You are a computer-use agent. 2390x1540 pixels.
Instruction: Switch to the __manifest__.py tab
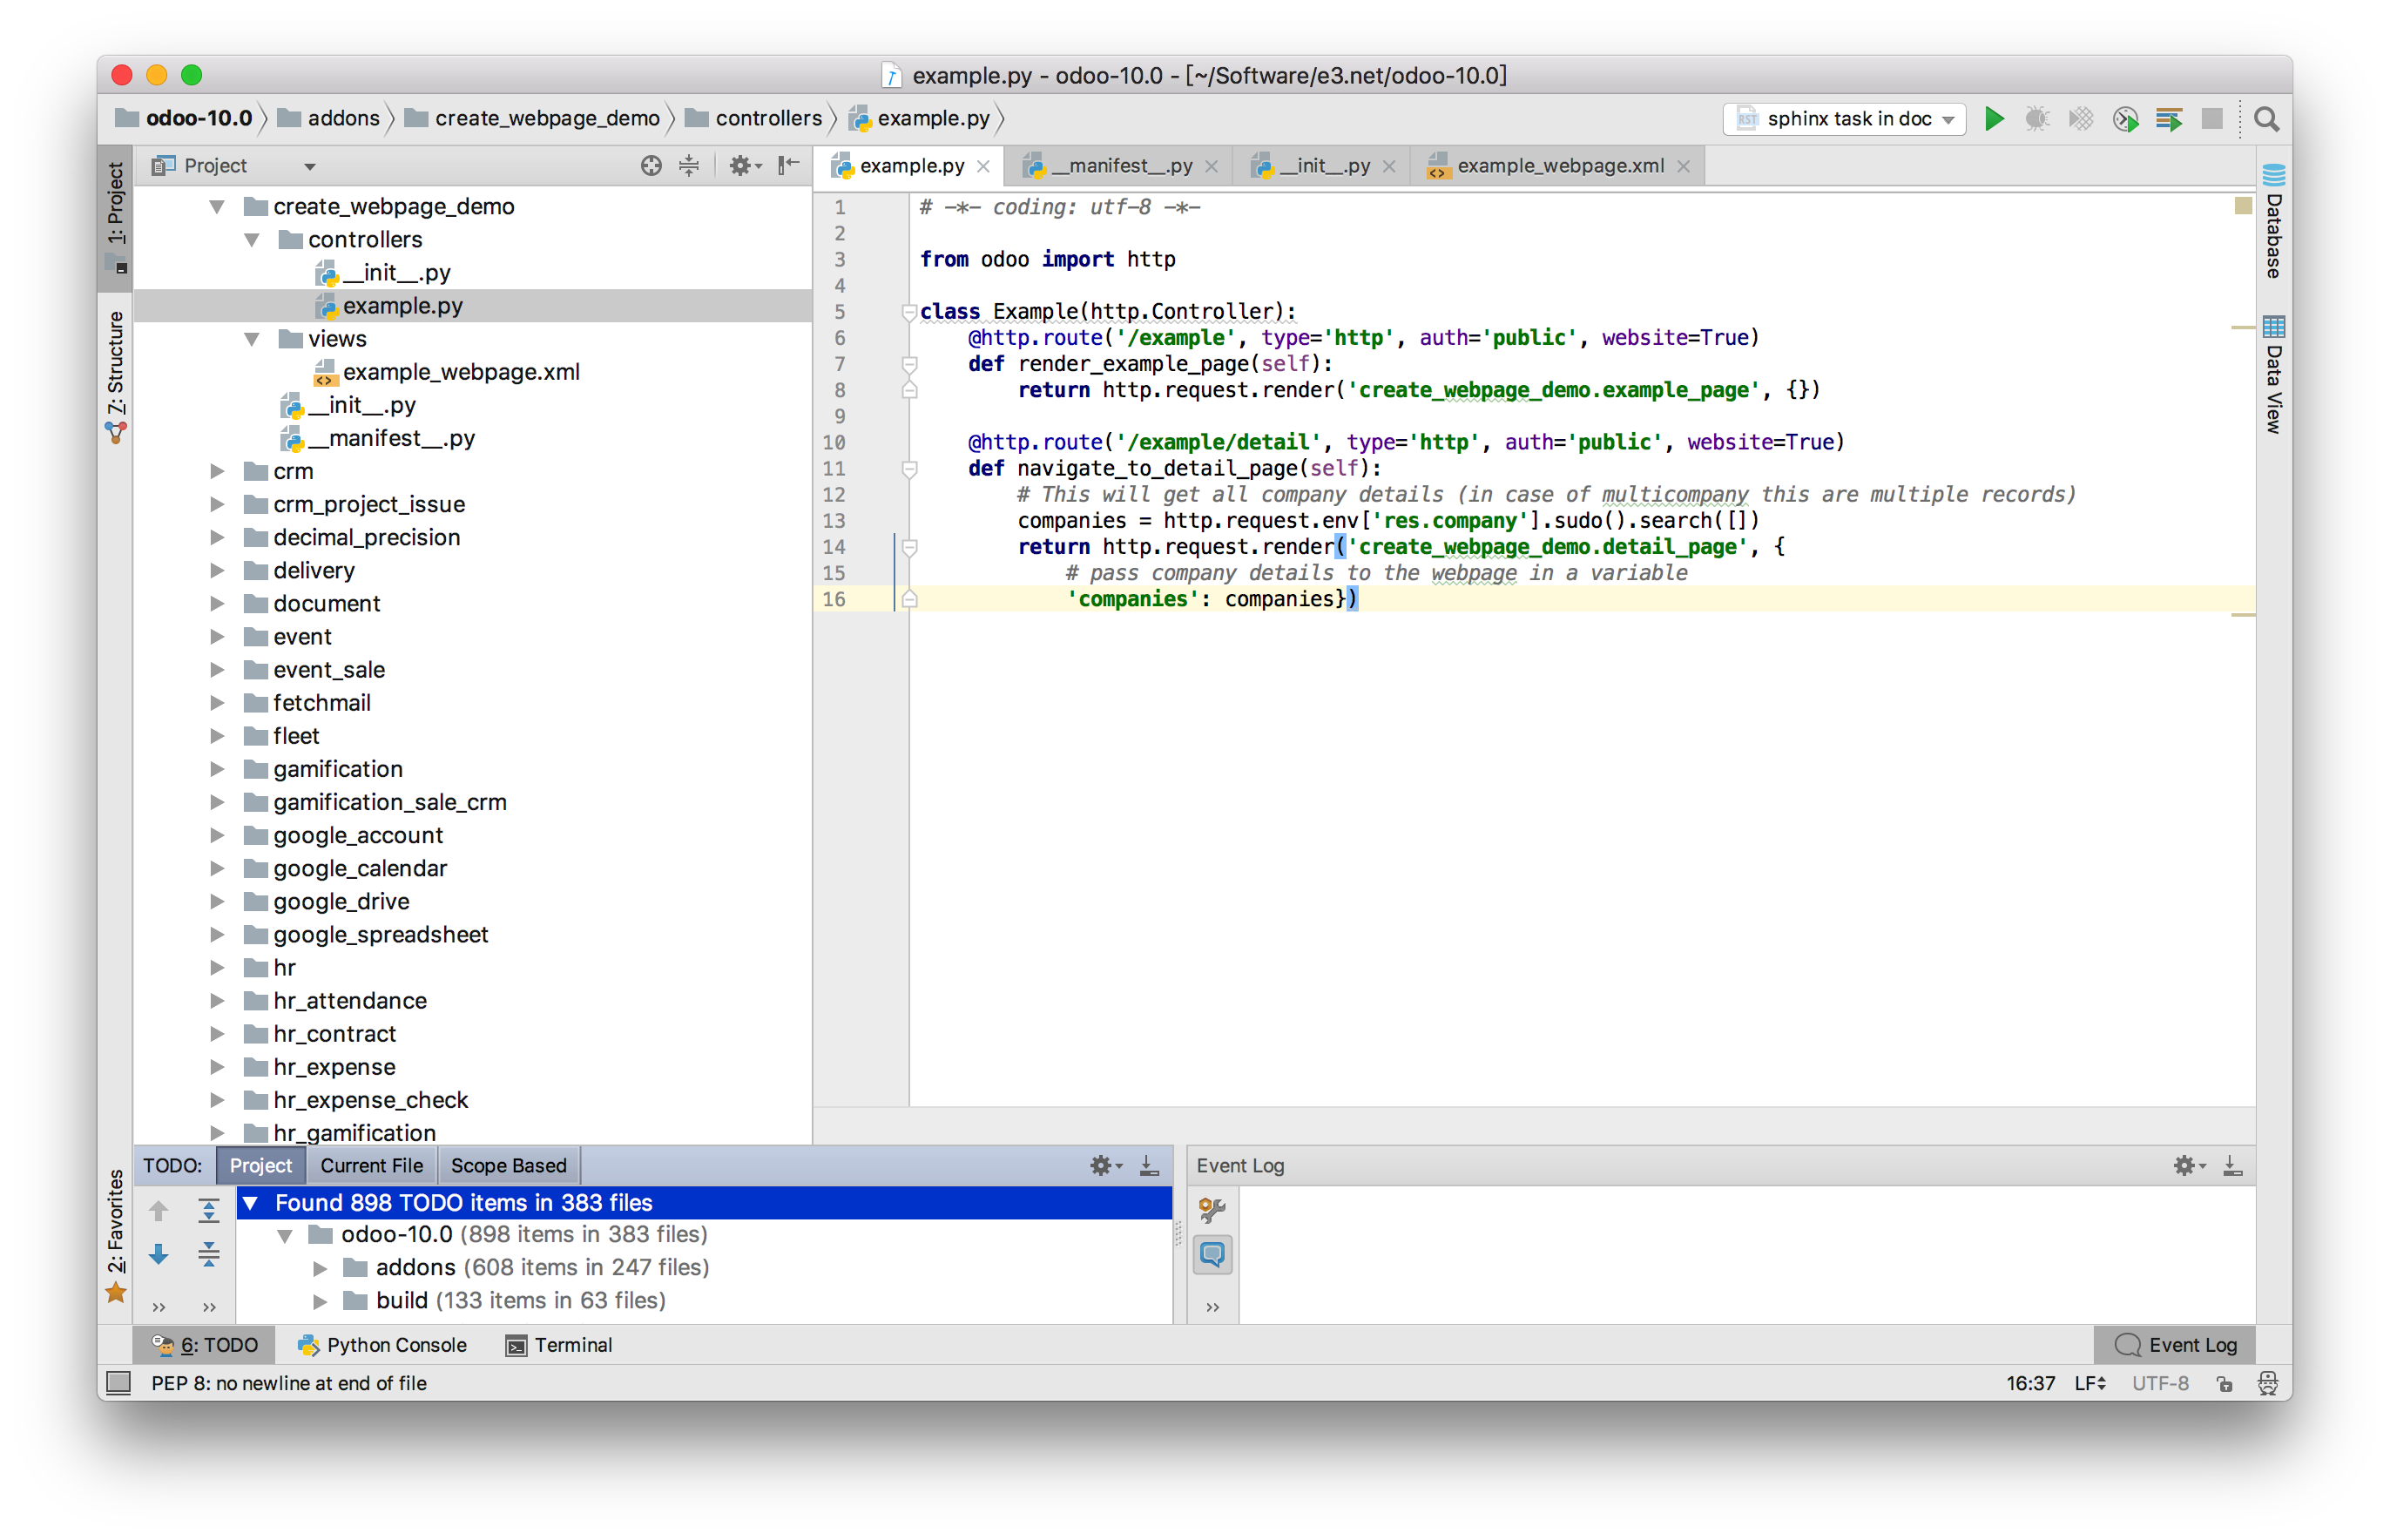(x=1120, y=166)
